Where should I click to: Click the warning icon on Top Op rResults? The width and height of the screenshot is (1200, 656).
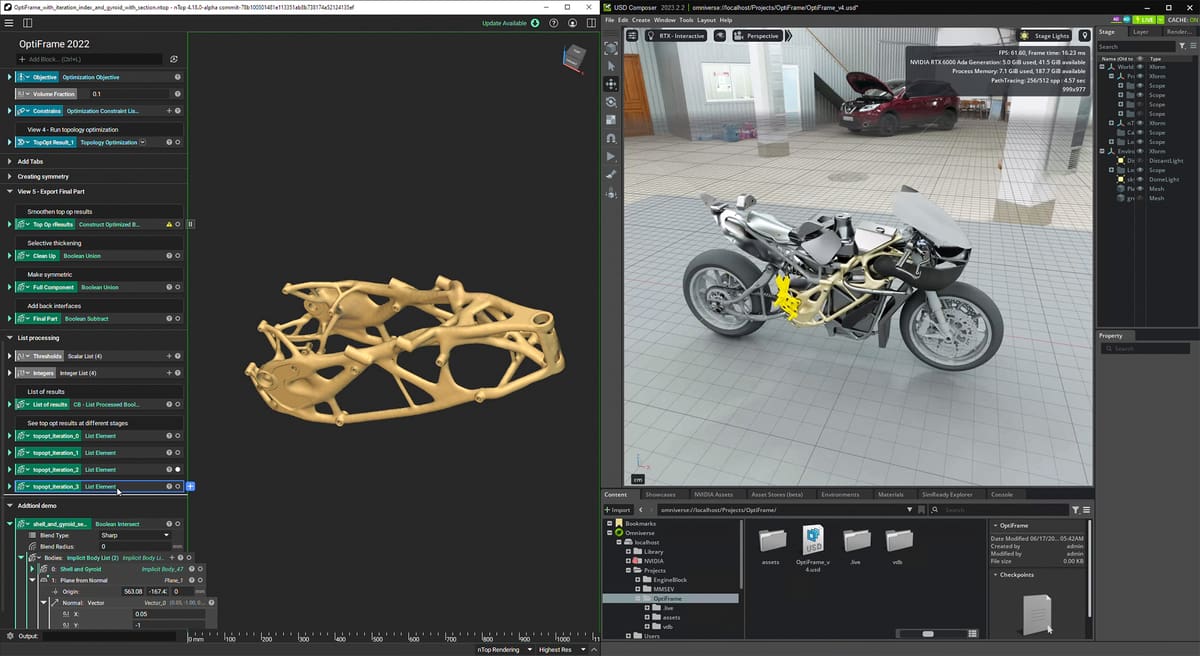point(168,224)
